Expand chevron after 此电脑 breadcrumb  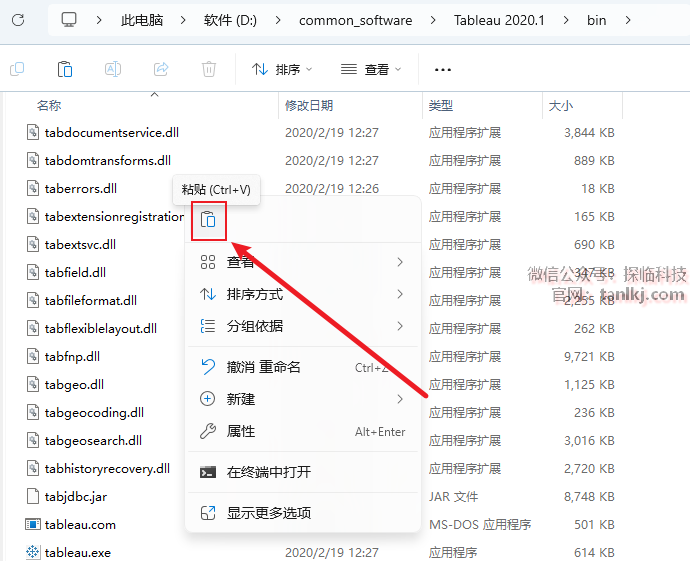183,20
